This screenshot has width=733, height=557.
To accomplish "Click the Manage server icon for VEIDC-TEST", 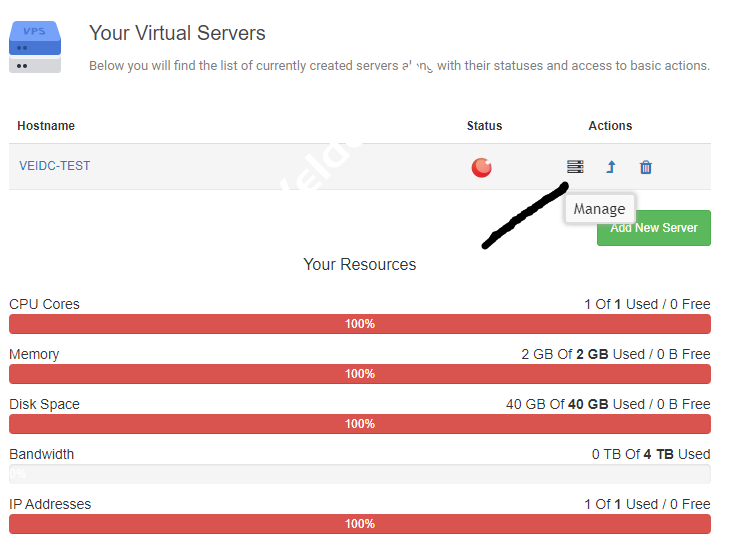I will coord(575,167).
